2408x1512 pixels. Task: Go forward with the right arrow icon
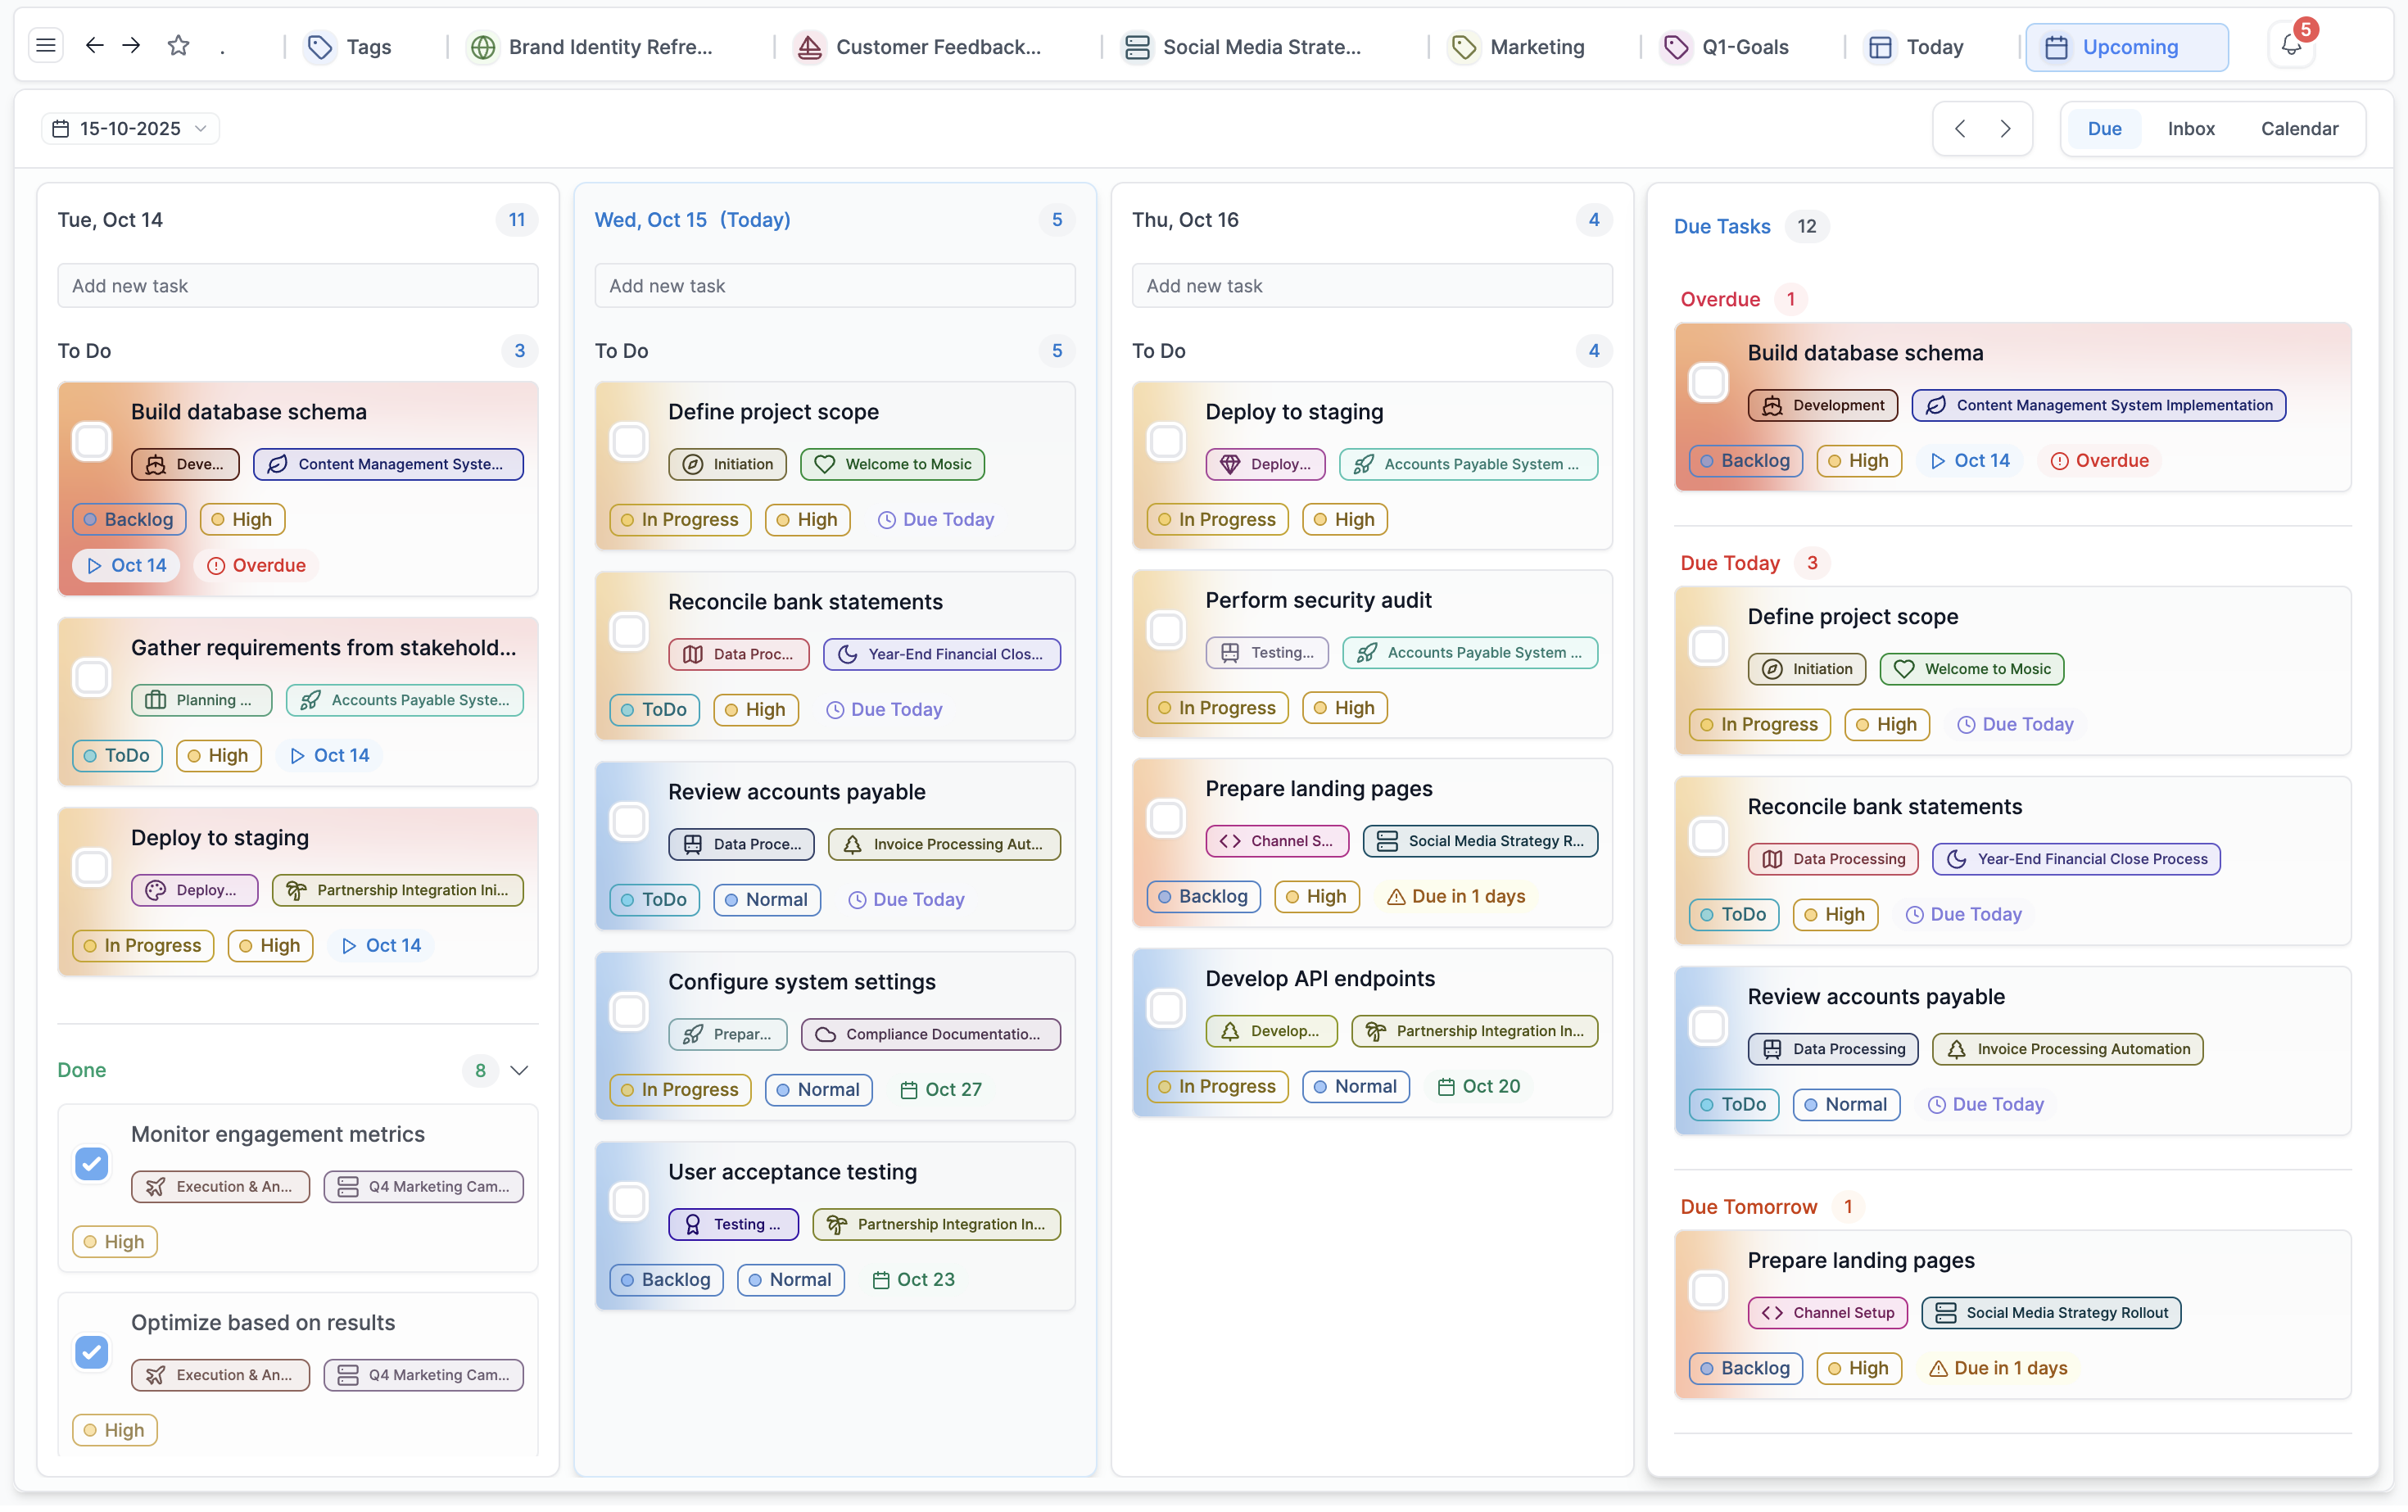(131, 46)
